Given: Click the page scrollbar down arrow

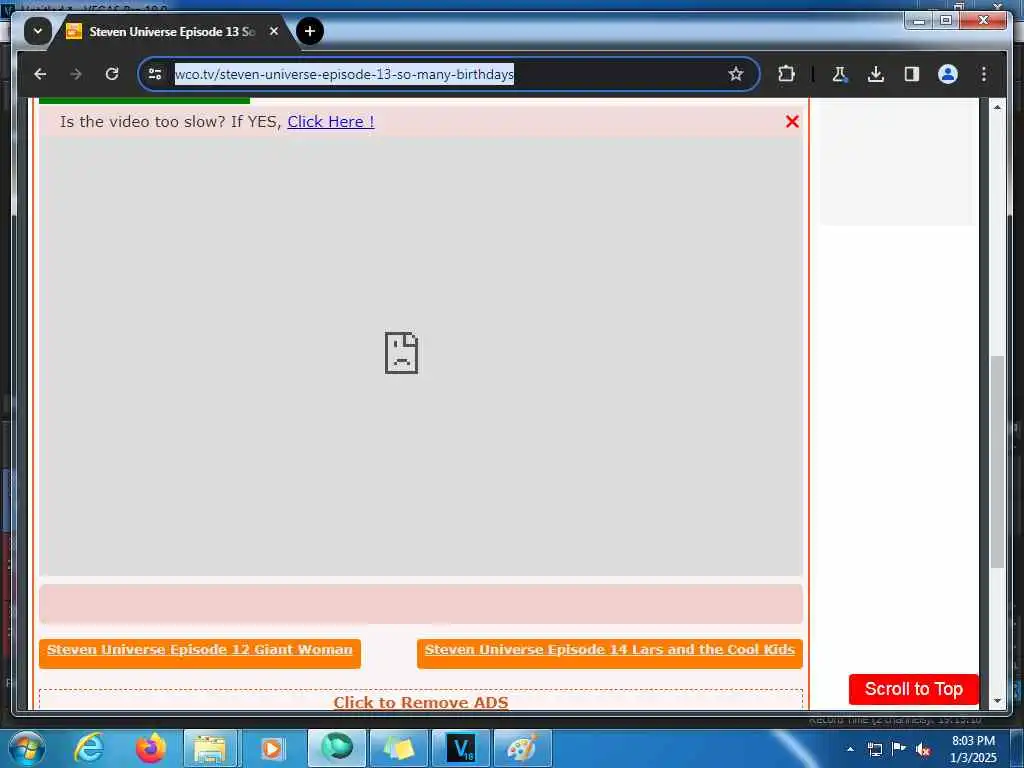Looking at the screenshot, I should (997, 701).
